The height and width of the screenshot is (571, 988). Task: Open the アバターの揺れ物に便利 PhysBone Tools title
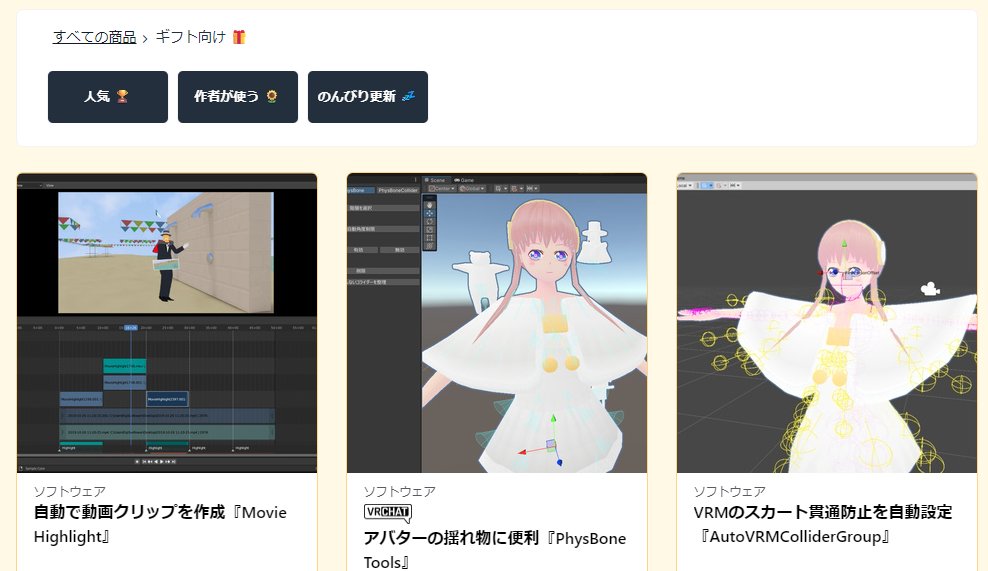point(495,550)
